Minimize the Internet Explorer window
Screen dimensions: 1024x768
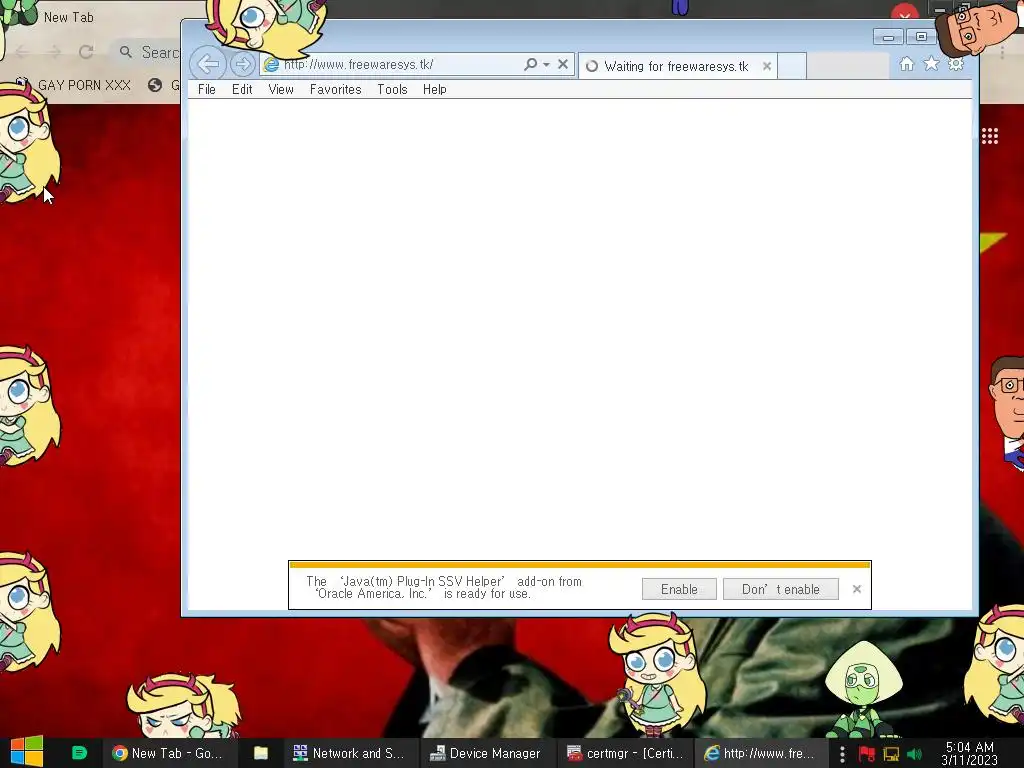888,37
